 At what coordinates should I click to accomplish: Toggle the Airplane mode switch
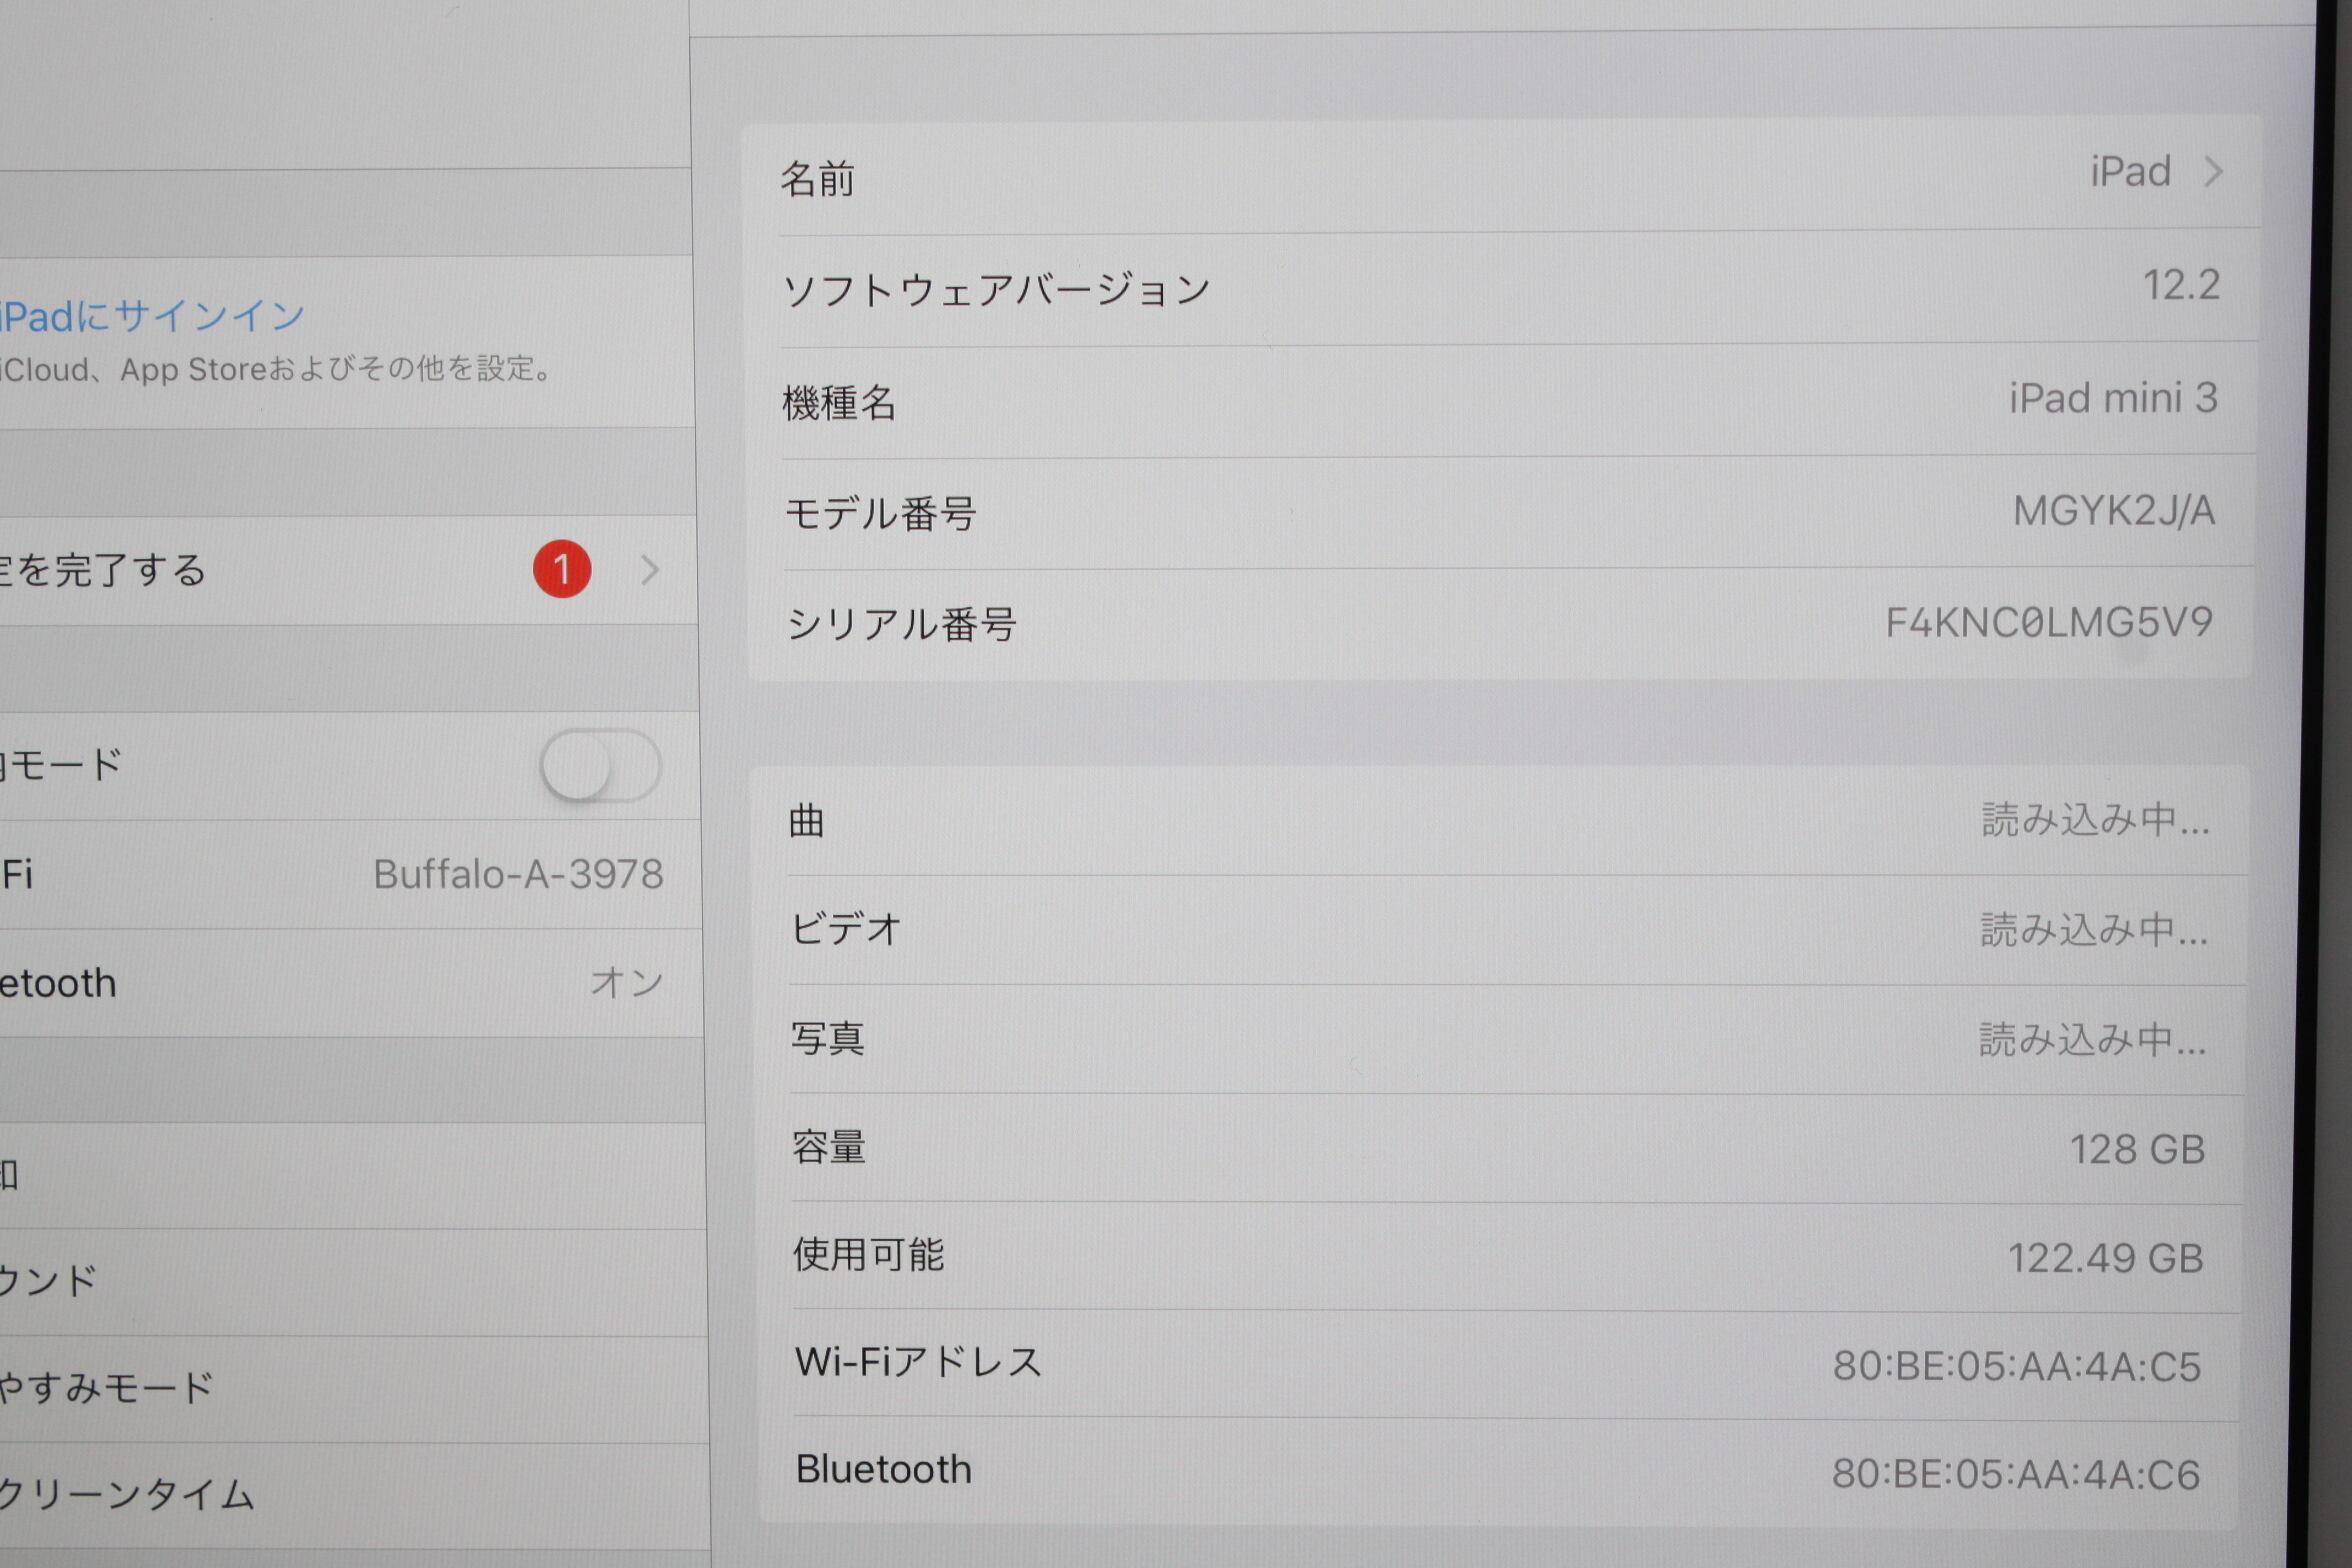600,766
